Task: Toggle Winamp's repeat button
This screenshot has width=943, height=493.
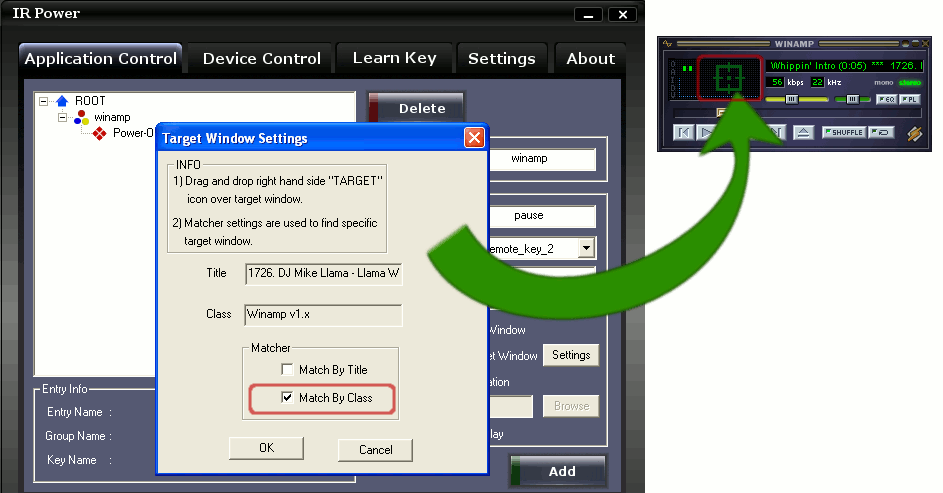Action: click(881, 132)
